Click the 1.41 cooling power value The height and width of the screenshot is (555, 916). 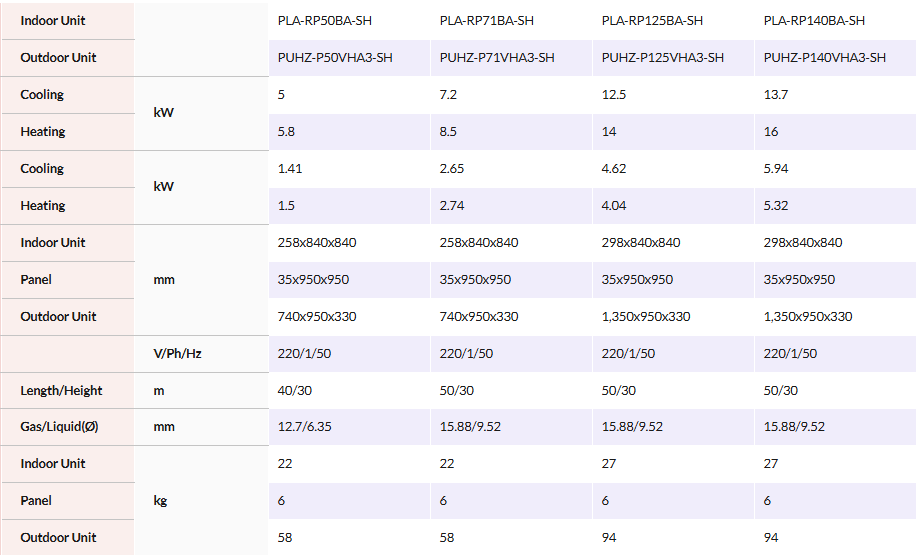(290, 169)
